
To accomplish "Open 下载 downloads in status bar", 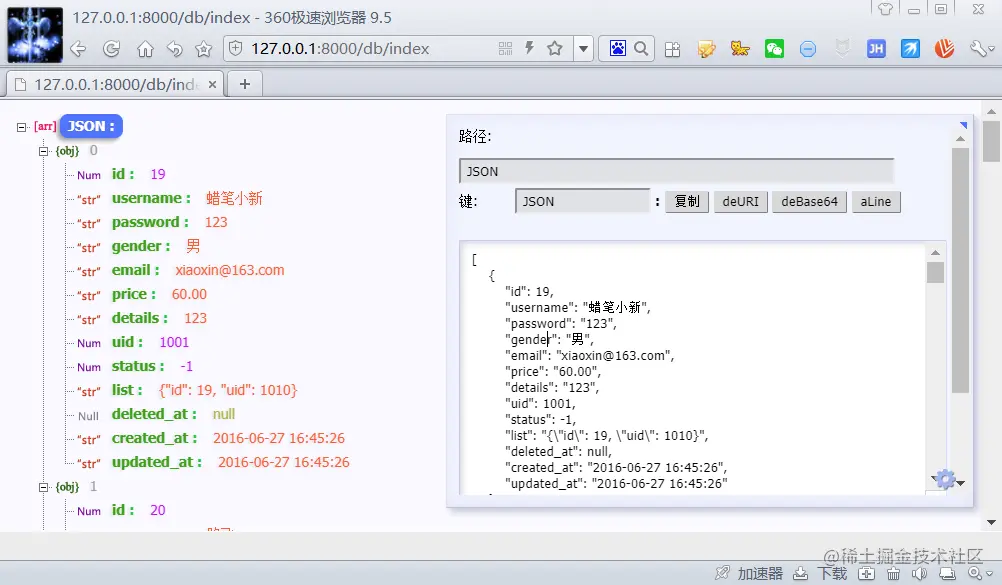I will point(821,573).
